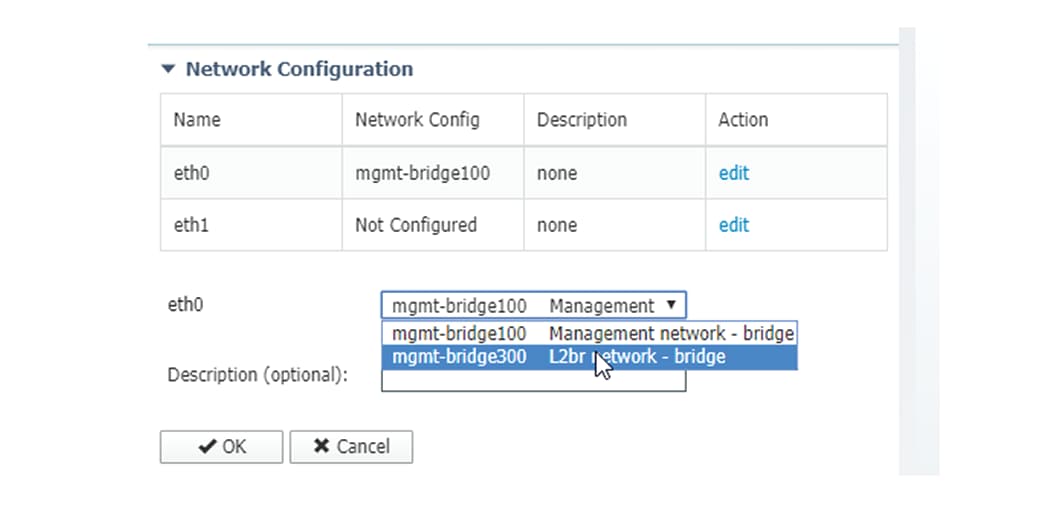Edit the eth0 interface row

pyautogui.click(x=733, y=173)
